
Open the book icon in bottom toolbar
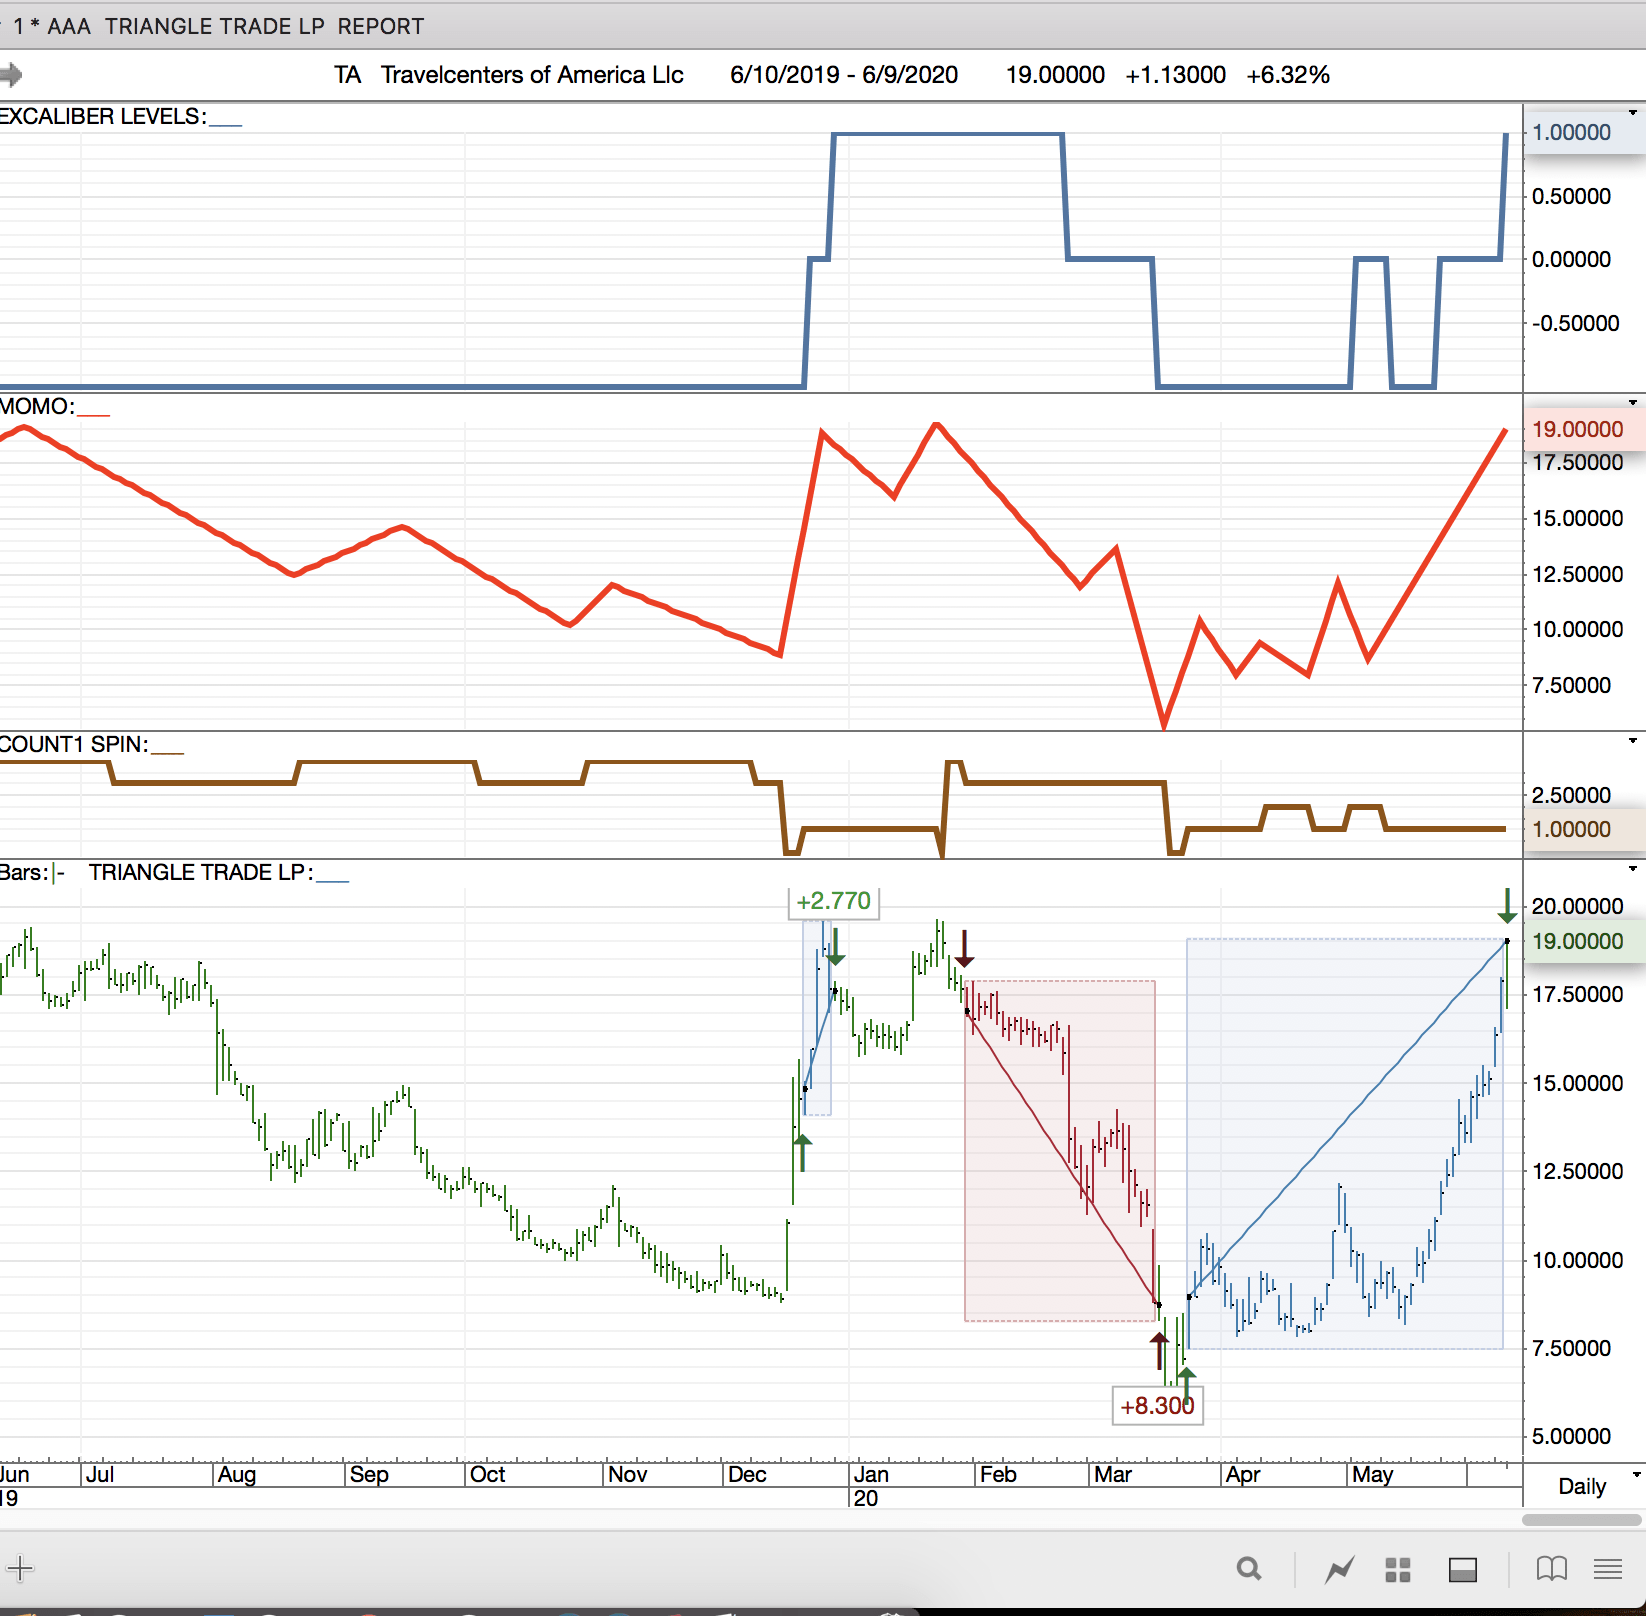pos(1552,1569)
